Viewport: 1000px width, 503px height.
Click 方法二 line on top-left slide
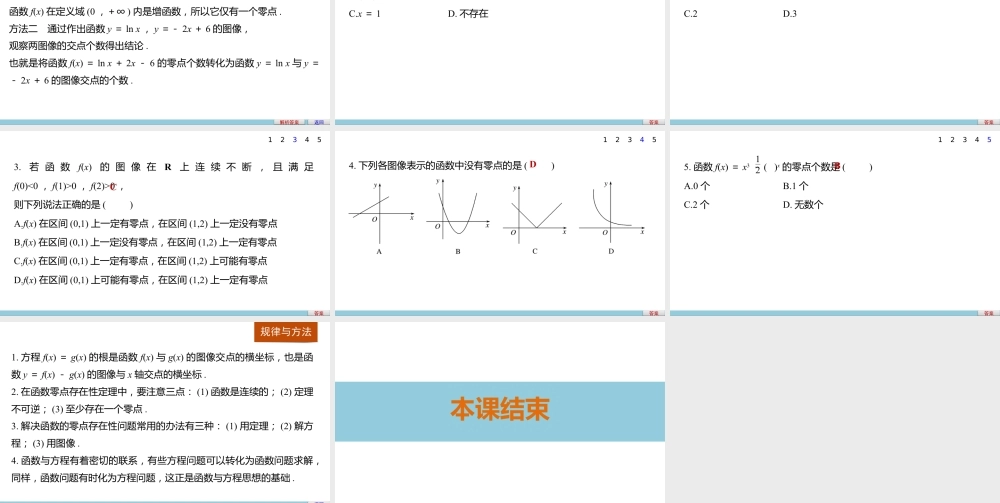128,29
